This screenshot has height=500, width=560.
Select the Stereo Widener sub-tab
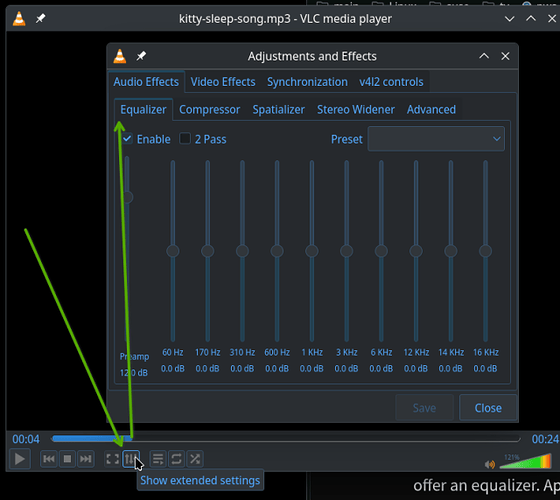[356, 110]
